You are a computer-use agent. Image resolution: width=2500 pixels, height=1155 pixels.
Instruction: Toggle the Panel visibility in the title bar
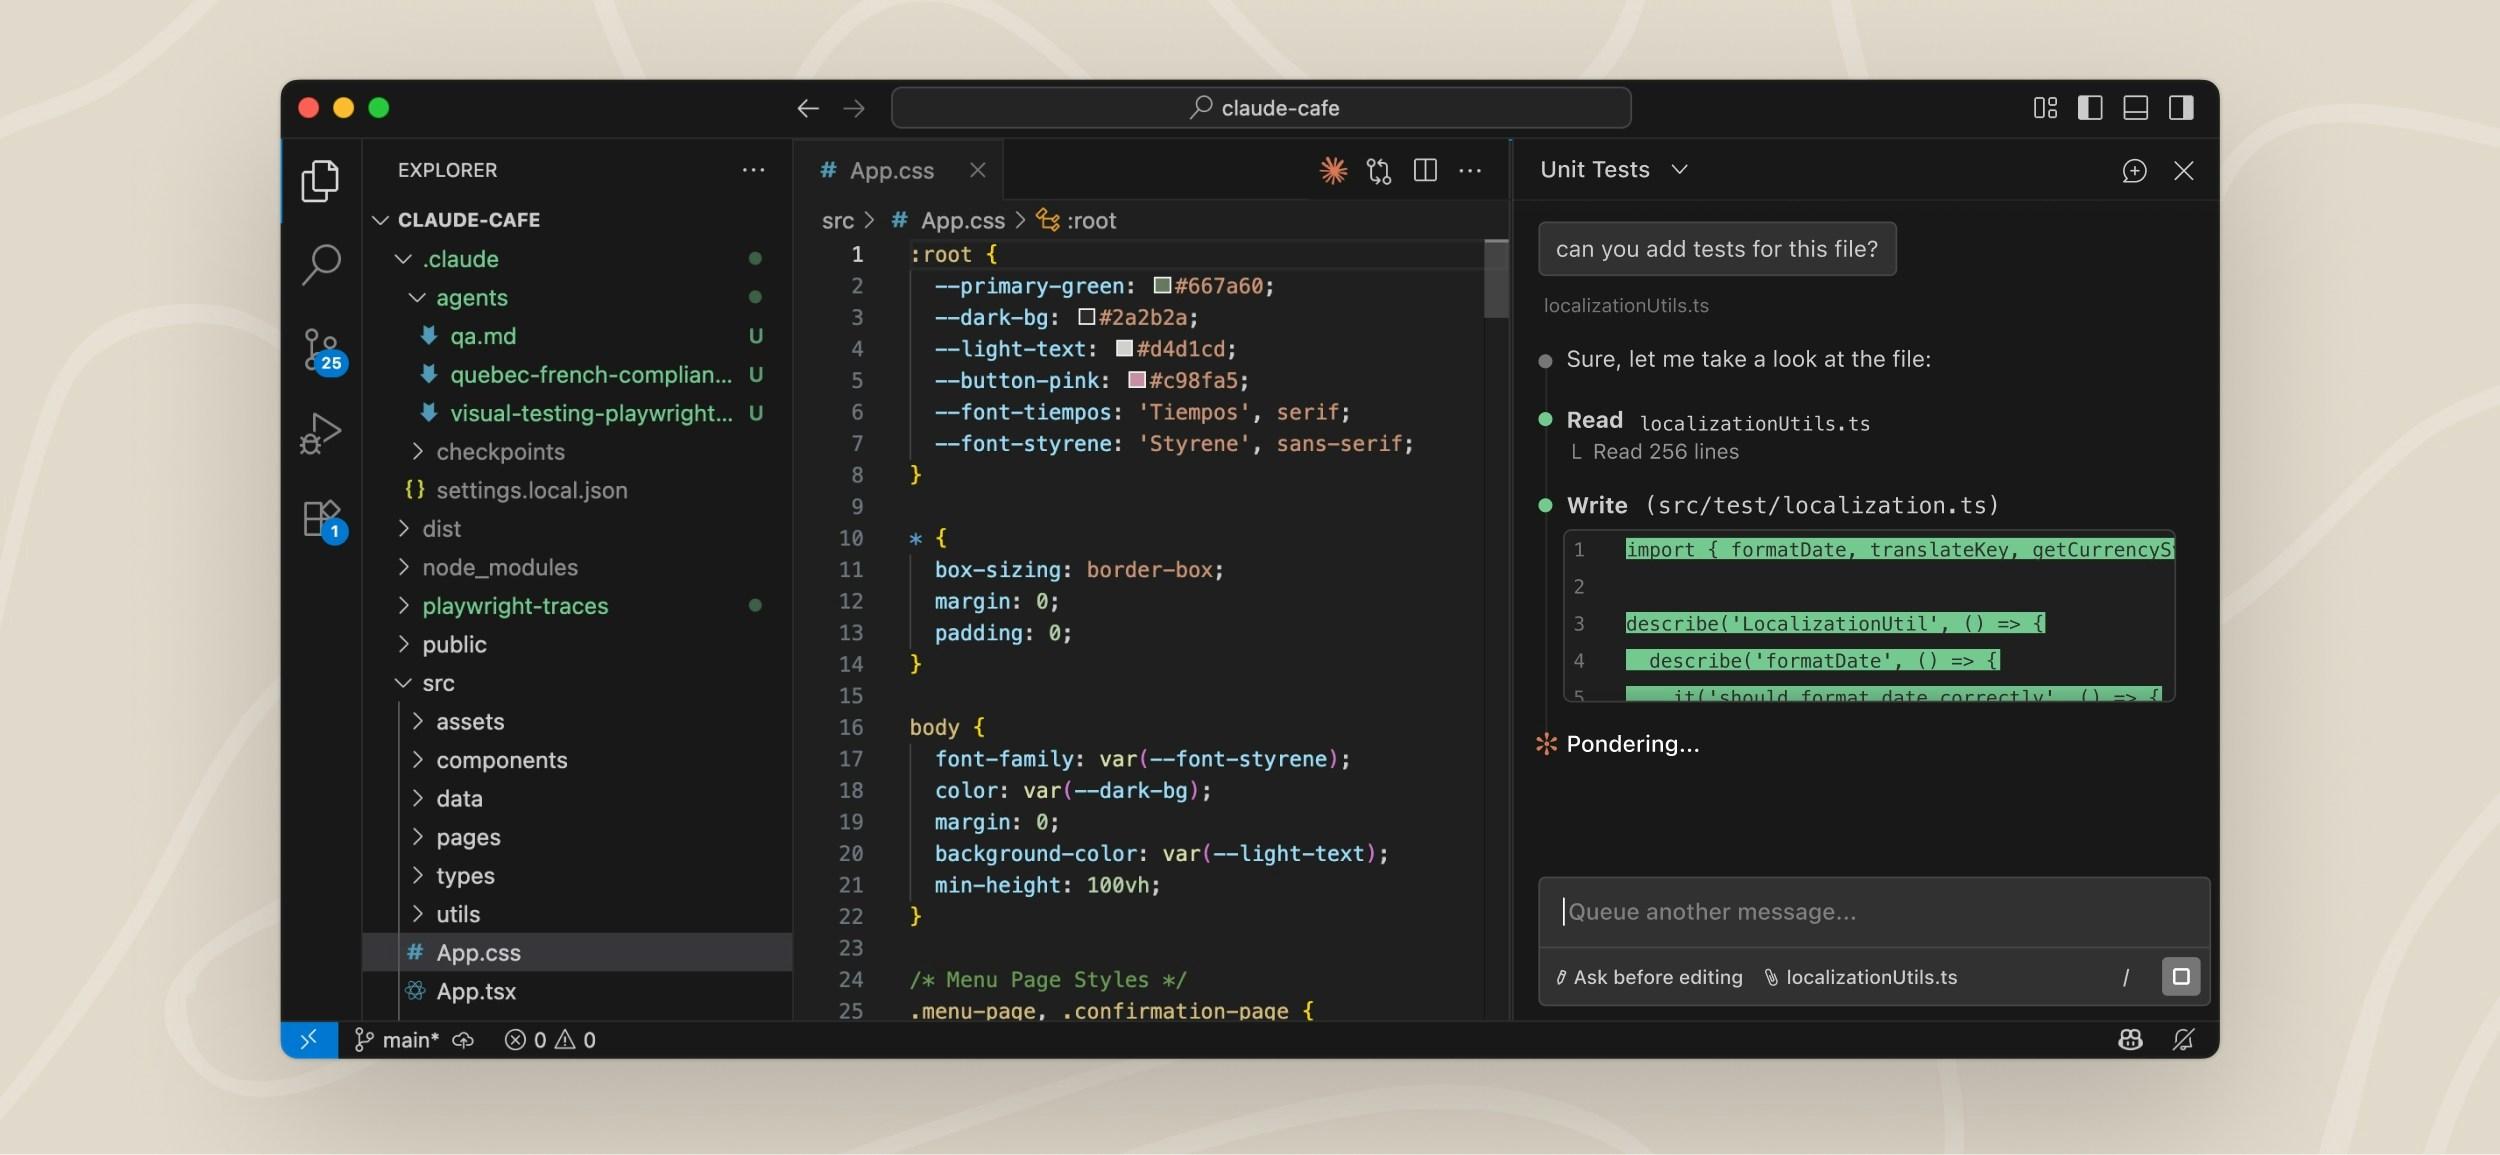pyautogui.click(x=2136, y=107)
